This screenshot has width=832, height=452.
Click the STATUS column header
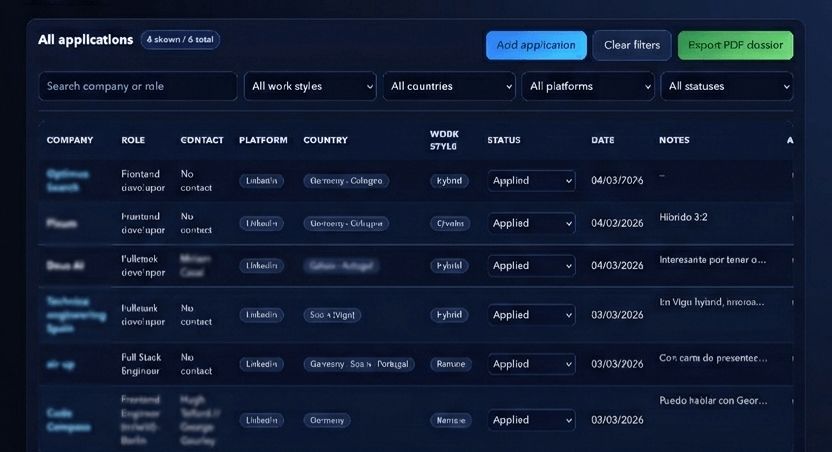coord(504,140)
